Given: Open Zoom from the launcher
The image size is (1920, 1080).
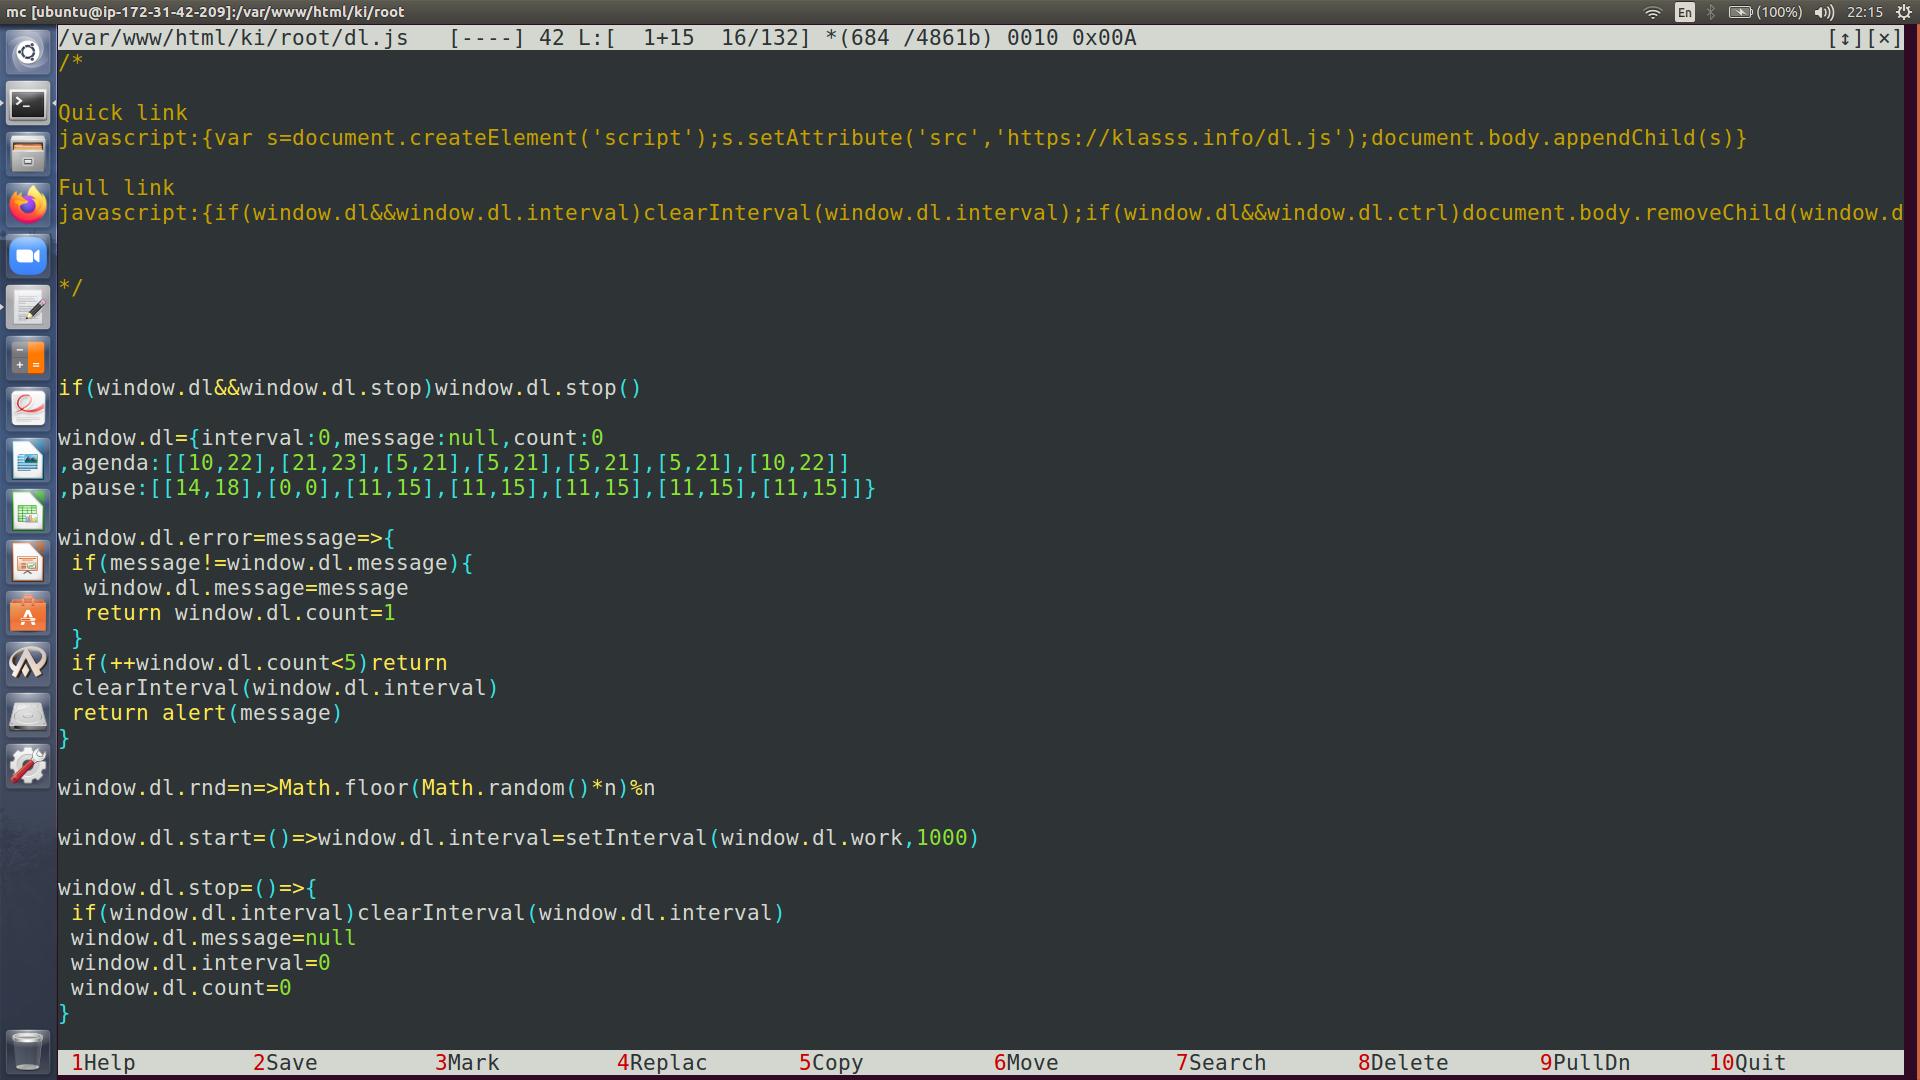Looking at the screenshot, I should [x=28, y=256].
